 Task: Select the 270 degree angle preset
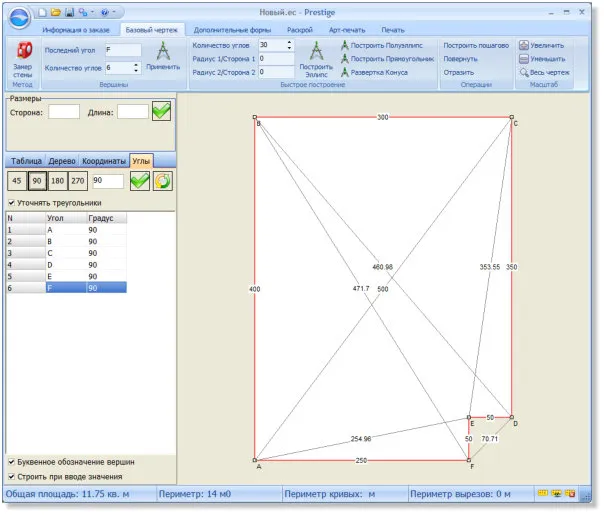77,181
